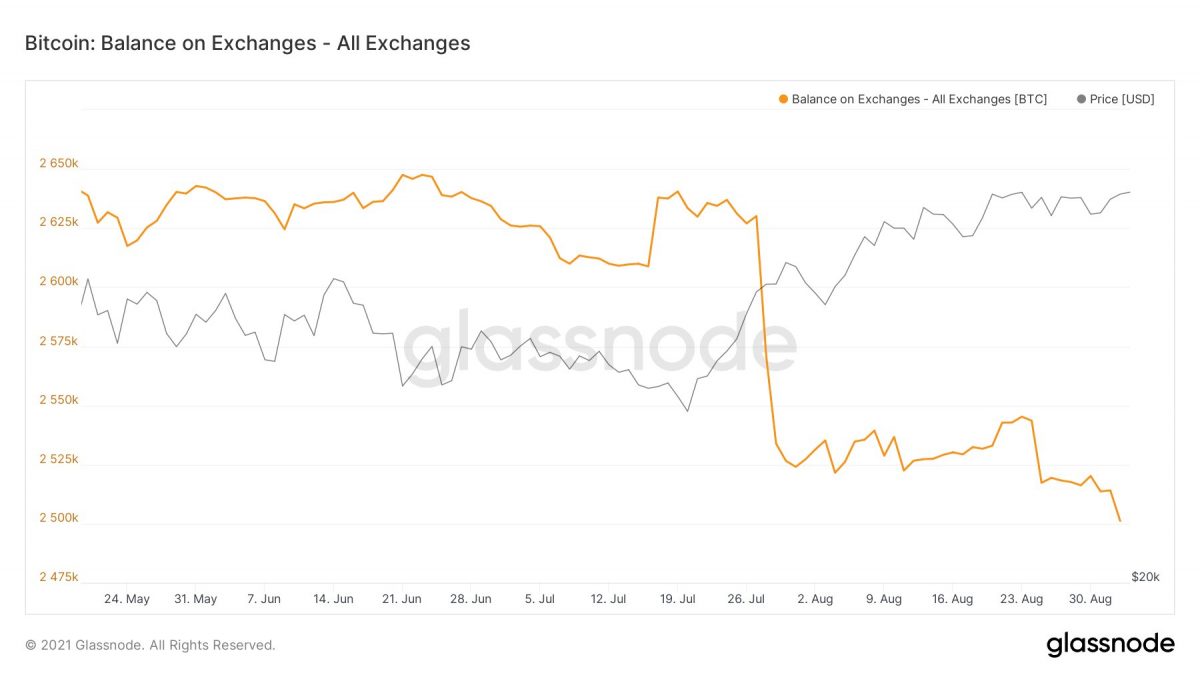Screen dimensions: 1200x675
Task: Click the 21. Jun date label
Action: (402, 599)
